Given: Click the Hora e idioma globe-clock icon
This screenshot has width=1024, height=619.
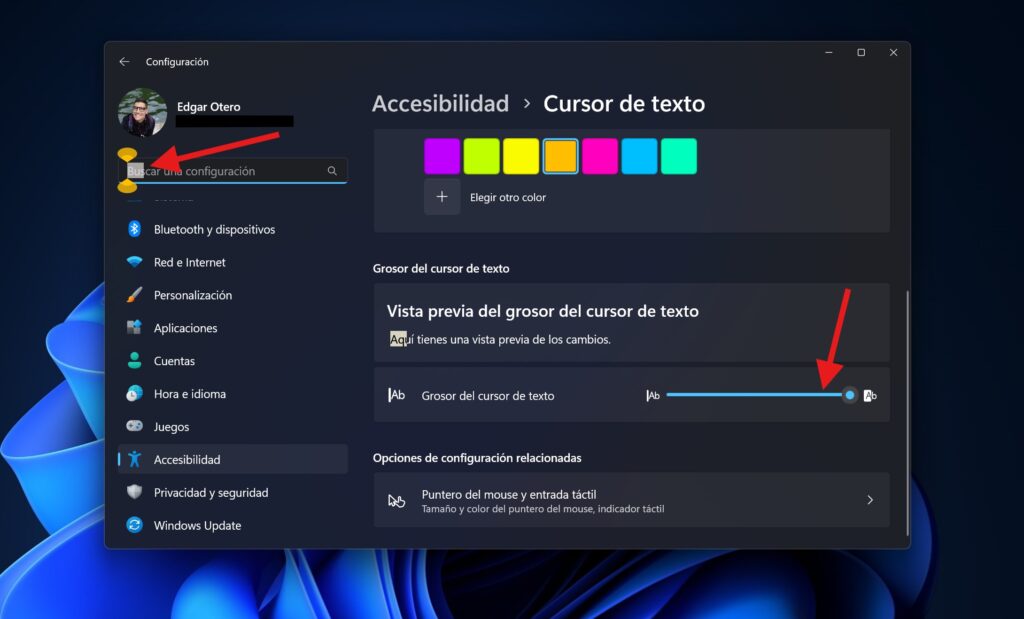Looking at the screenshot, I should (135, 393).
